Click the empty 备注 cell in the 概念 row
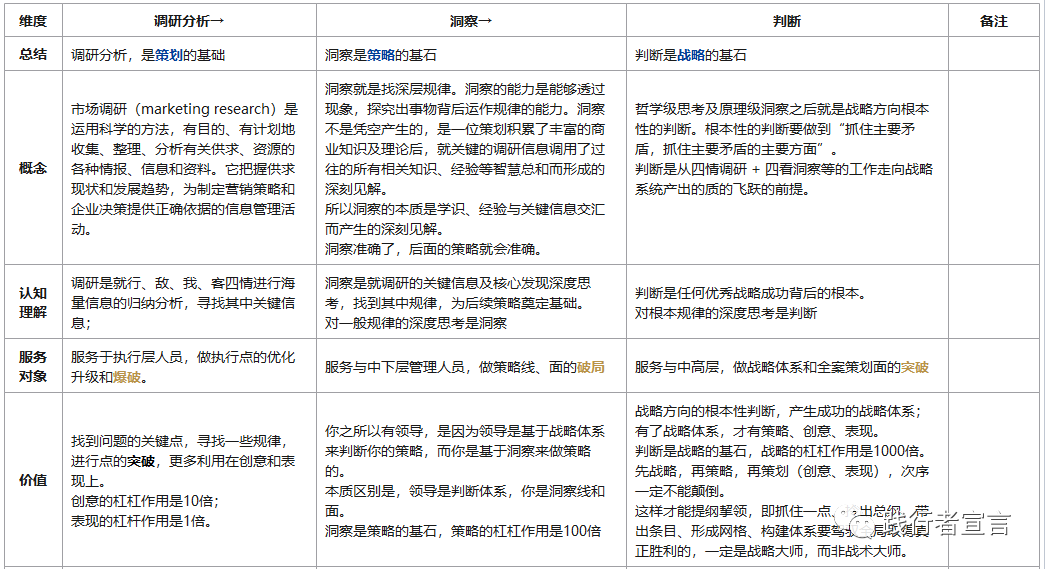The image size is (1045, 569). coord(994,169)
